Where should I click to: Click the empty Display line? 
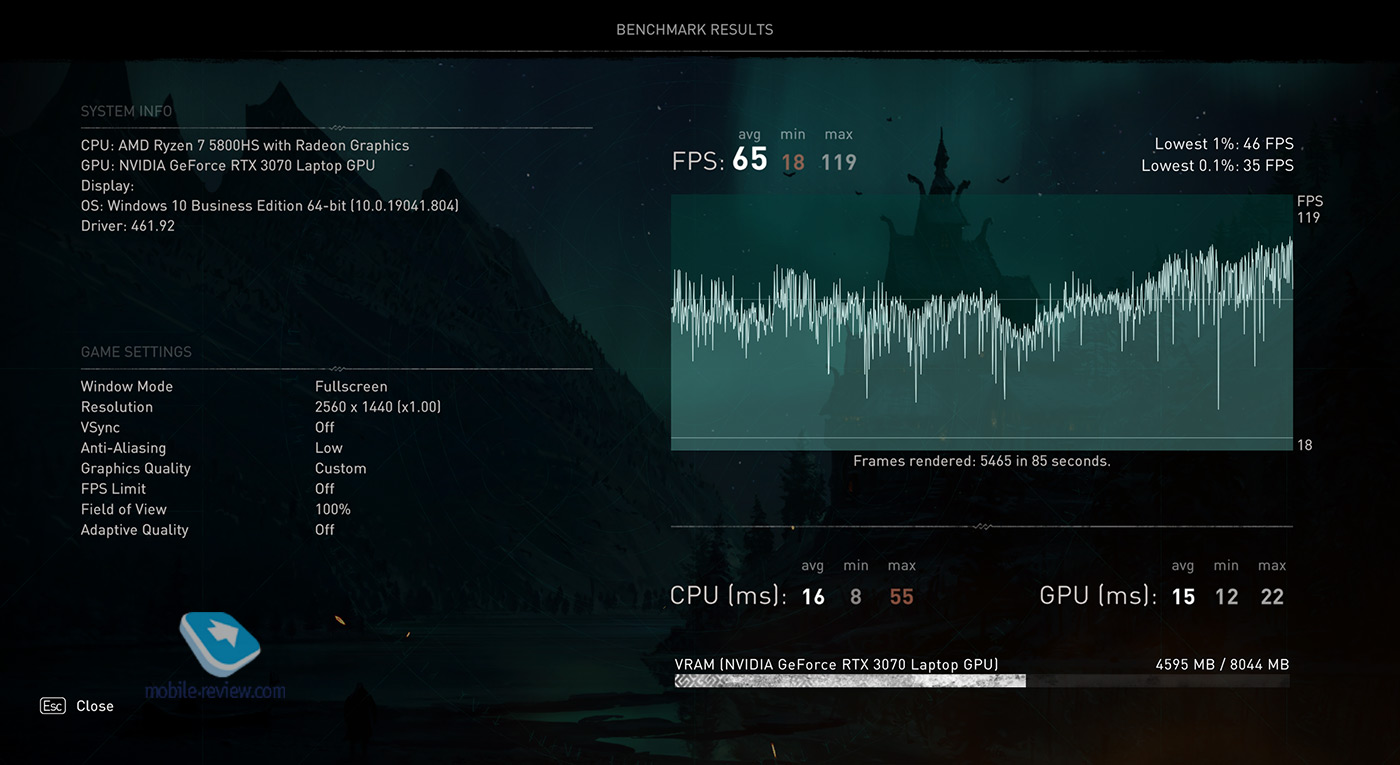click(107, 186)
